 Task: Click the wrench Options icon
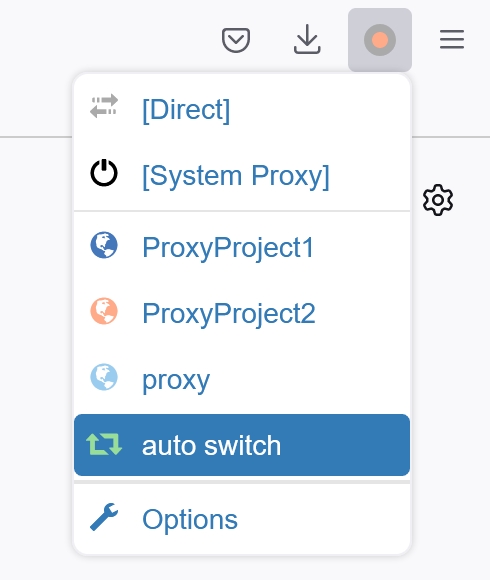coord(104,517)
